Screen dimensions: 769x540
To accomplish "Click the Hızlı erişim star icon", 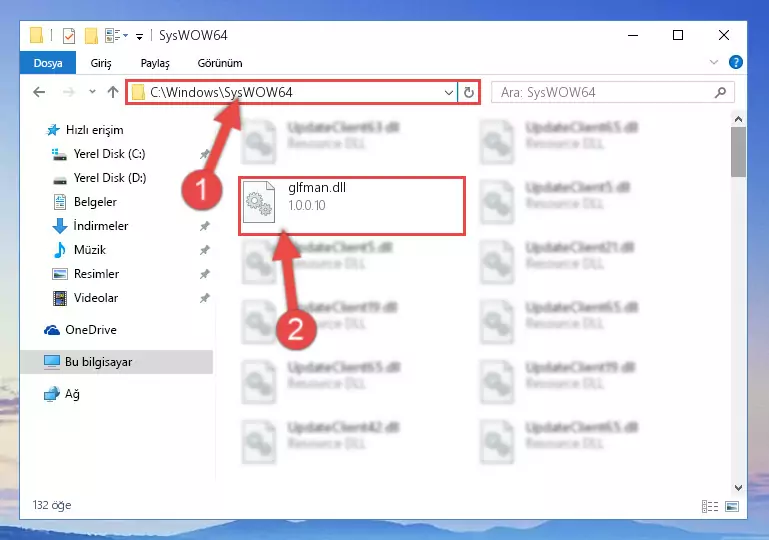I will [53, 130].
